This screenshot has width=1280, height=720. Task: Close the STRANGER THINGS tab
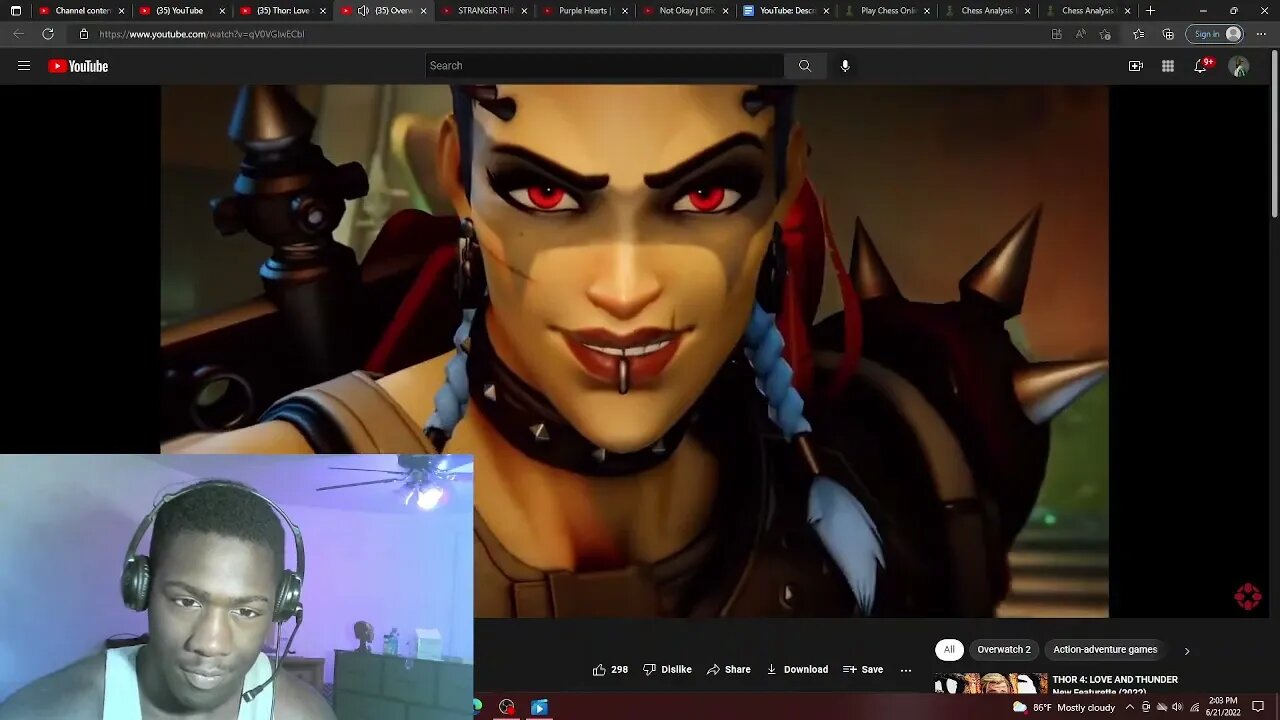pos(524,11)
